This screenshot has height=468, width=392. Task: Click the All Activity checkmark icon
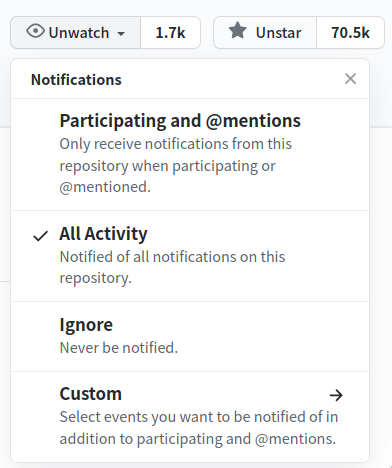coord(41,236)
